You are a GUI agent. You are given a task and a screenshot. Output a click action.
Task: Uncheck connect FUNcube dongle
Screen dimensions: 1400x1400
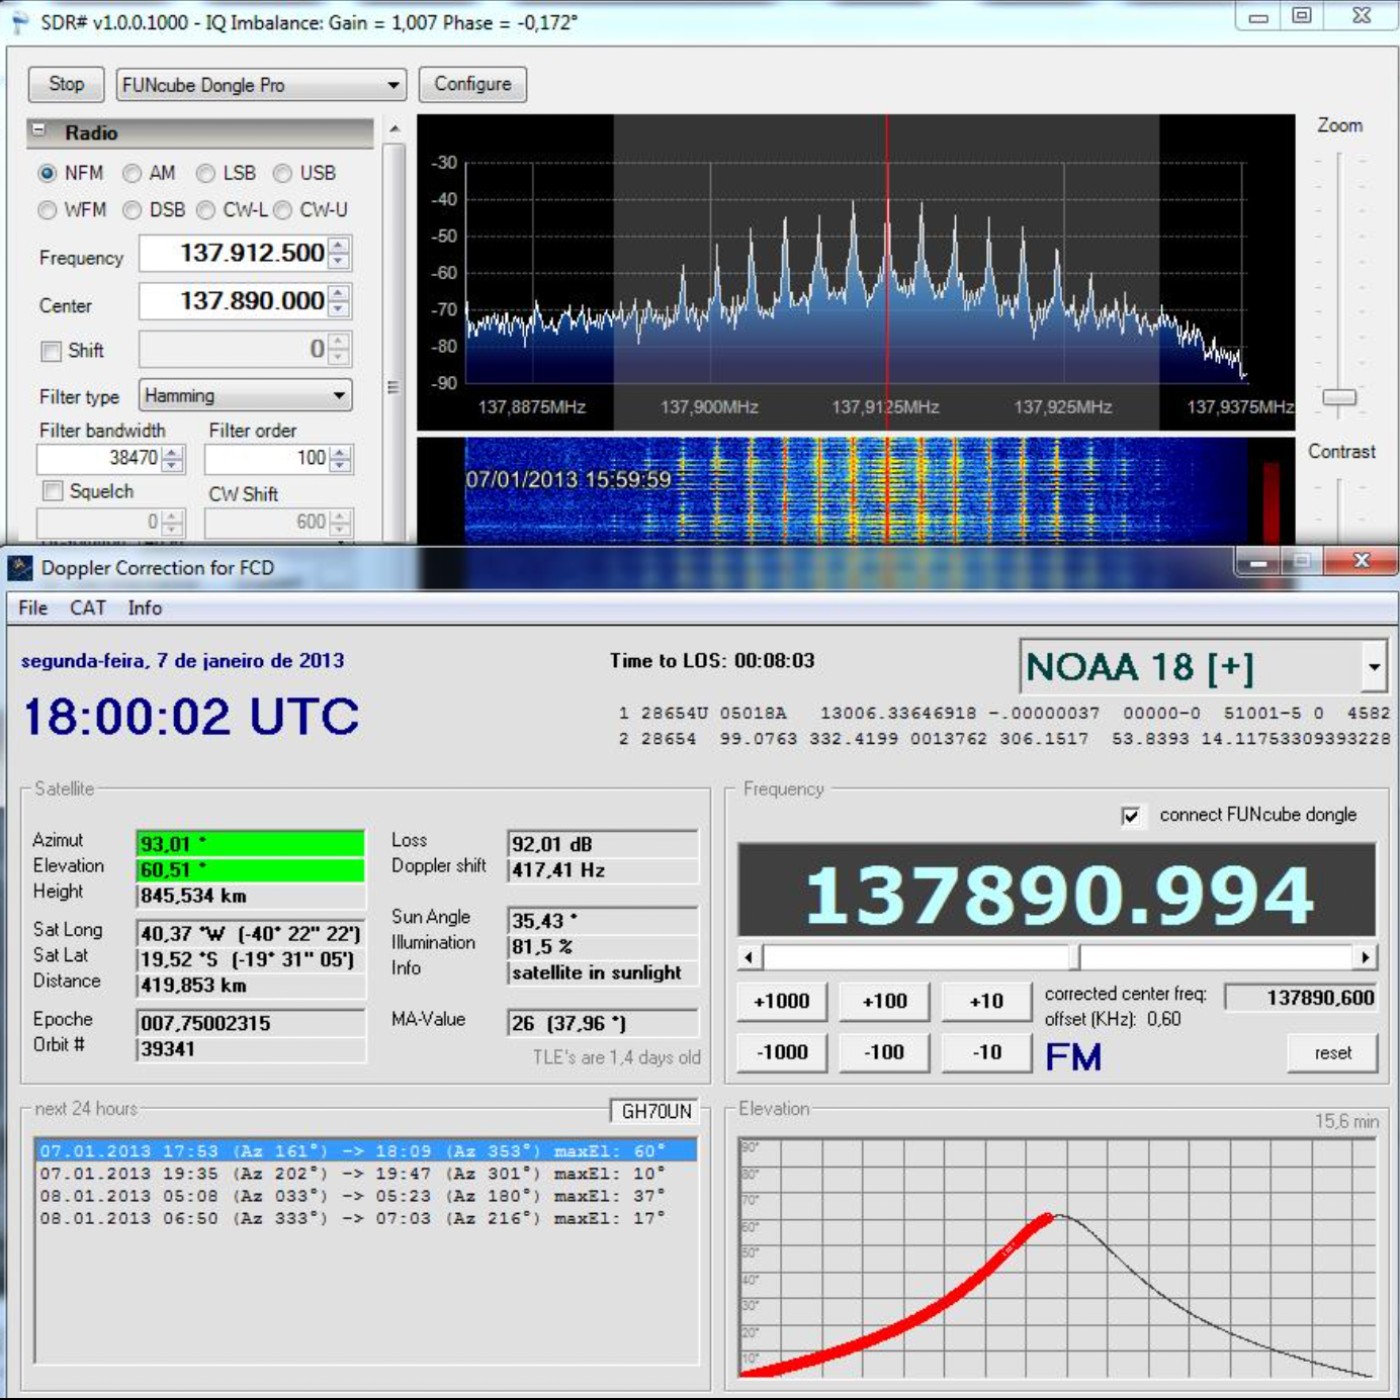1130,816
